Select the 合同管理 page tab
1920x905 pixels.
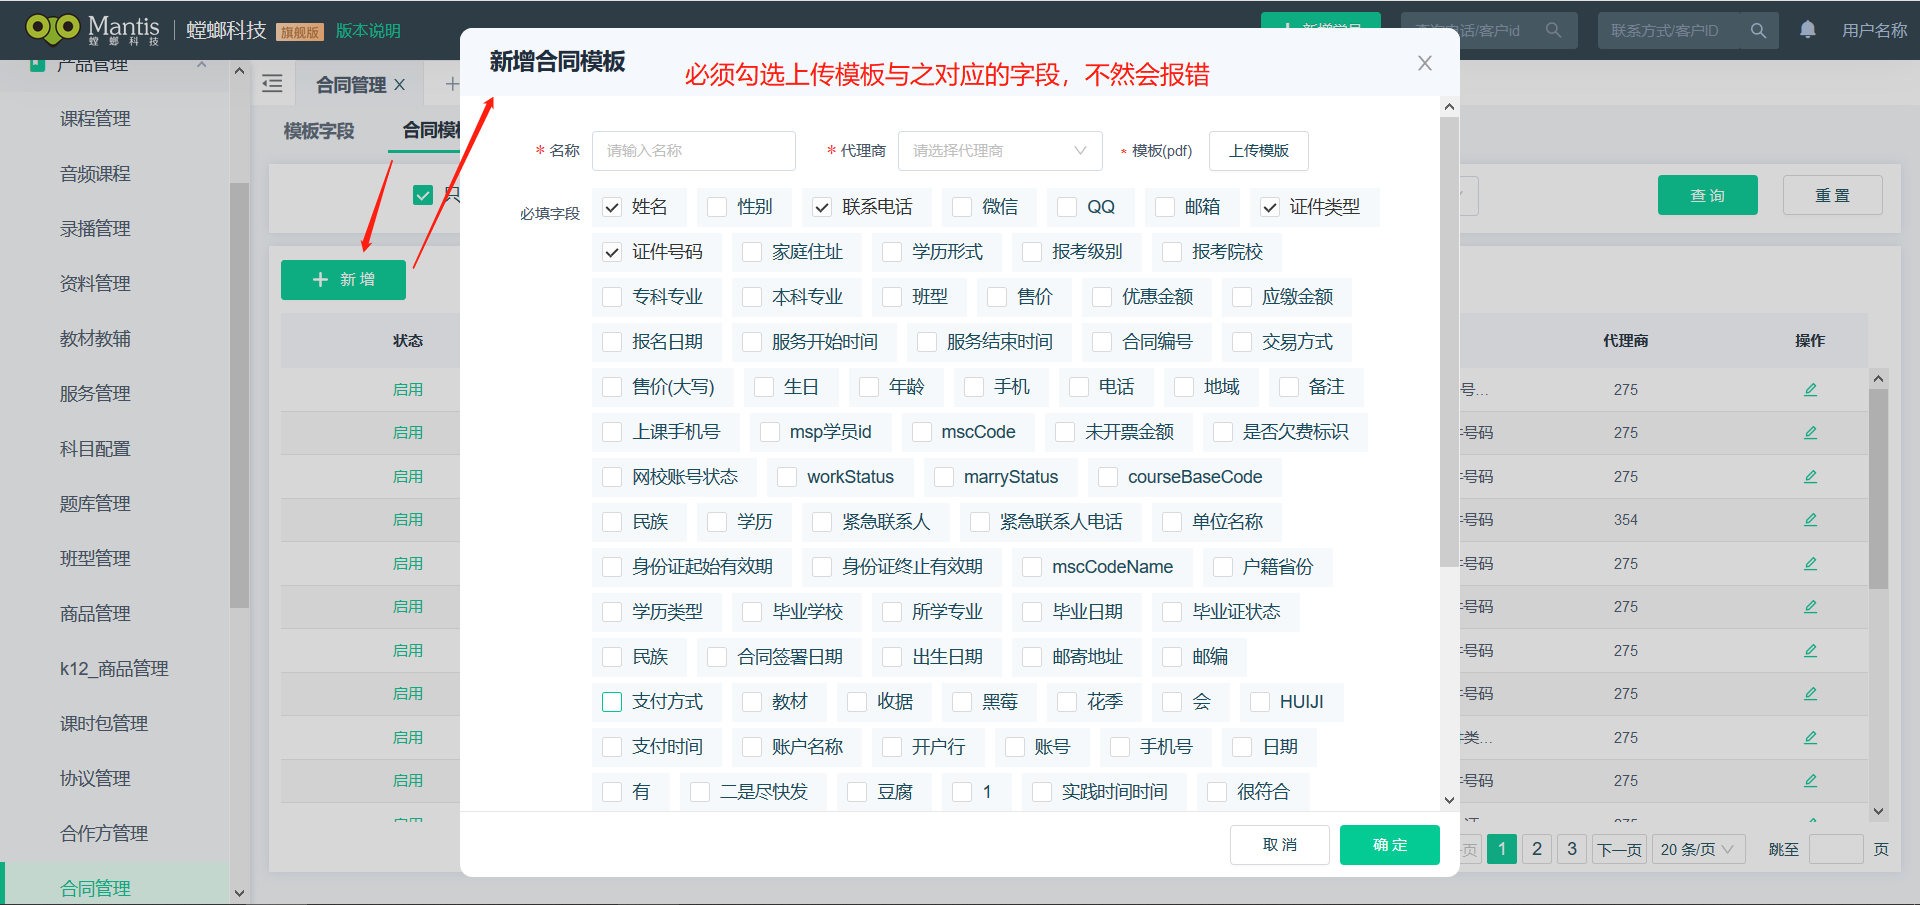coord(351,85)
